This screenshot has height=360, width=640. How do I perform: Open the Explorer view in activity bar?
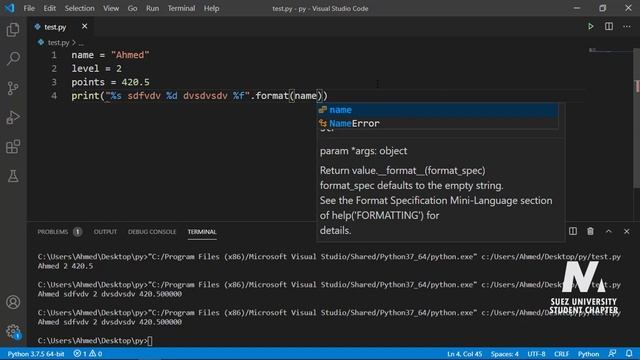click(13, 30)
